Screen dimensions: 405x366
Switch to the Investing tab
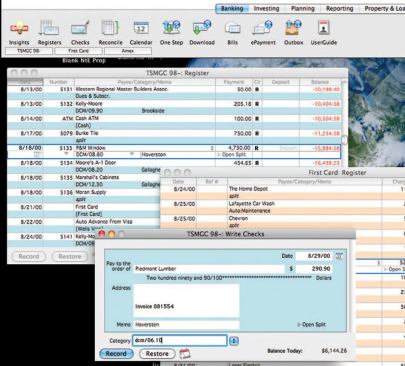click(x=266, y=9)
